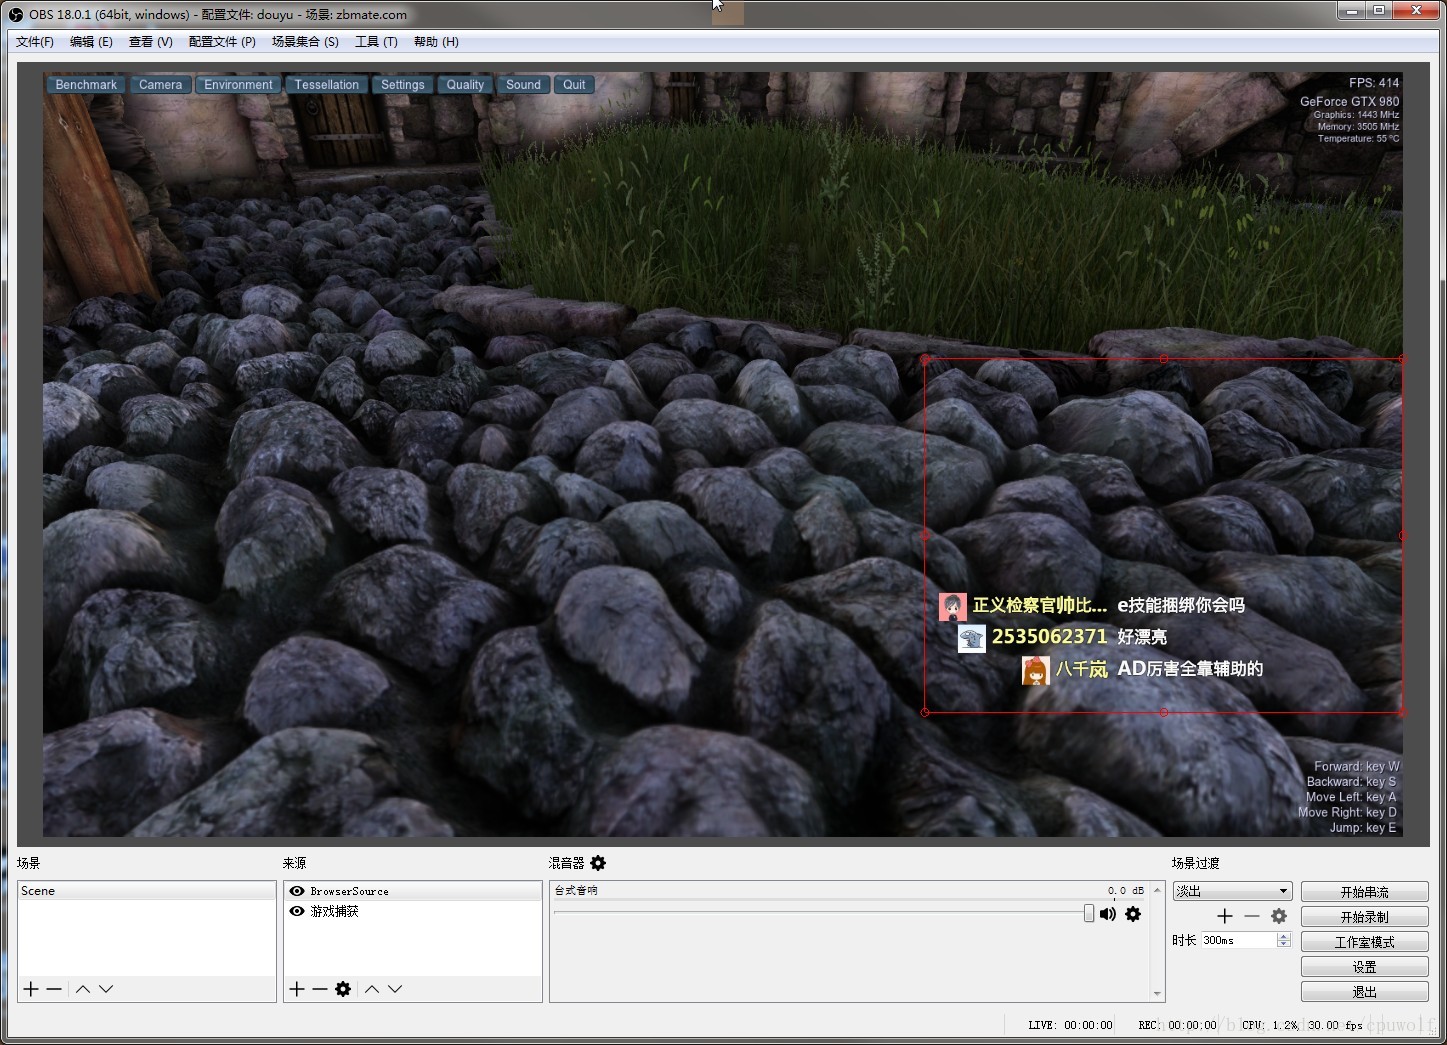Add a new source with plus icon
The height and width of the screenshot is (1045, 1447).
click(297, 989)
